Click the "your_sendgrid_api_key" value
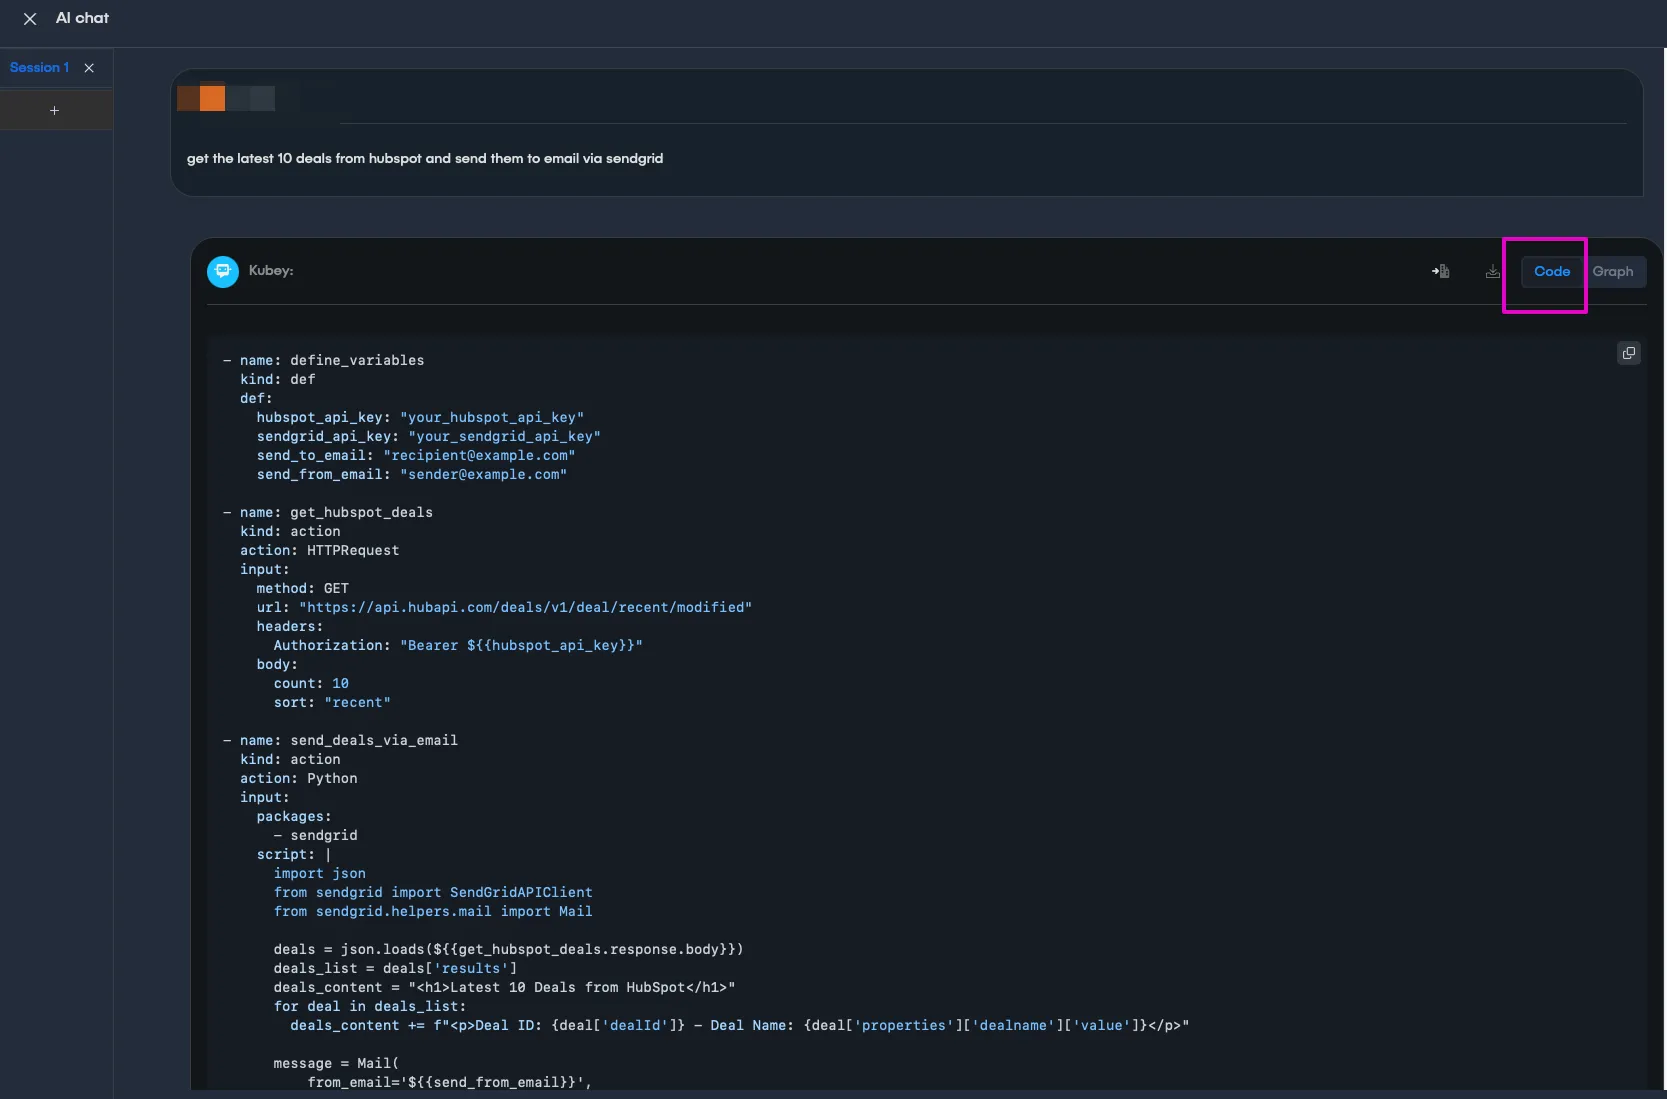 click(504, 436)
